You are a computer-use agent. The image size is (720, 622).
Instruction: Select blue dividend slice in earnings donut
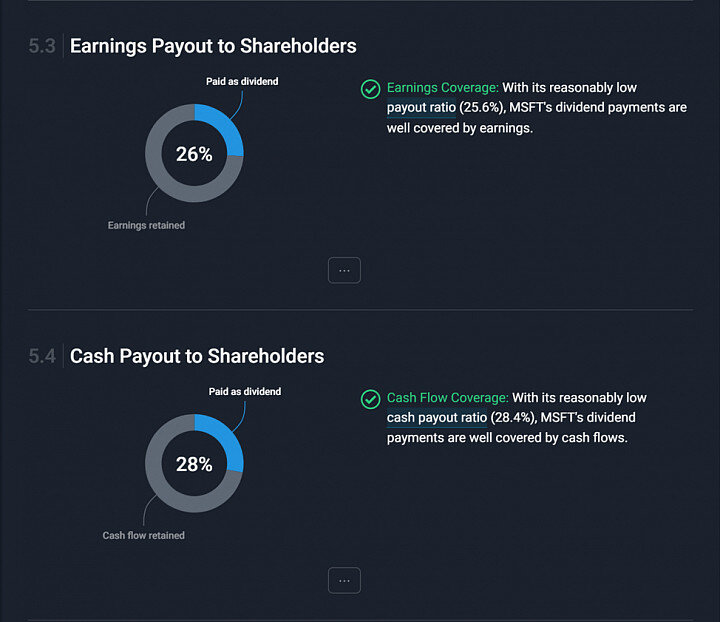click(225, 127)
